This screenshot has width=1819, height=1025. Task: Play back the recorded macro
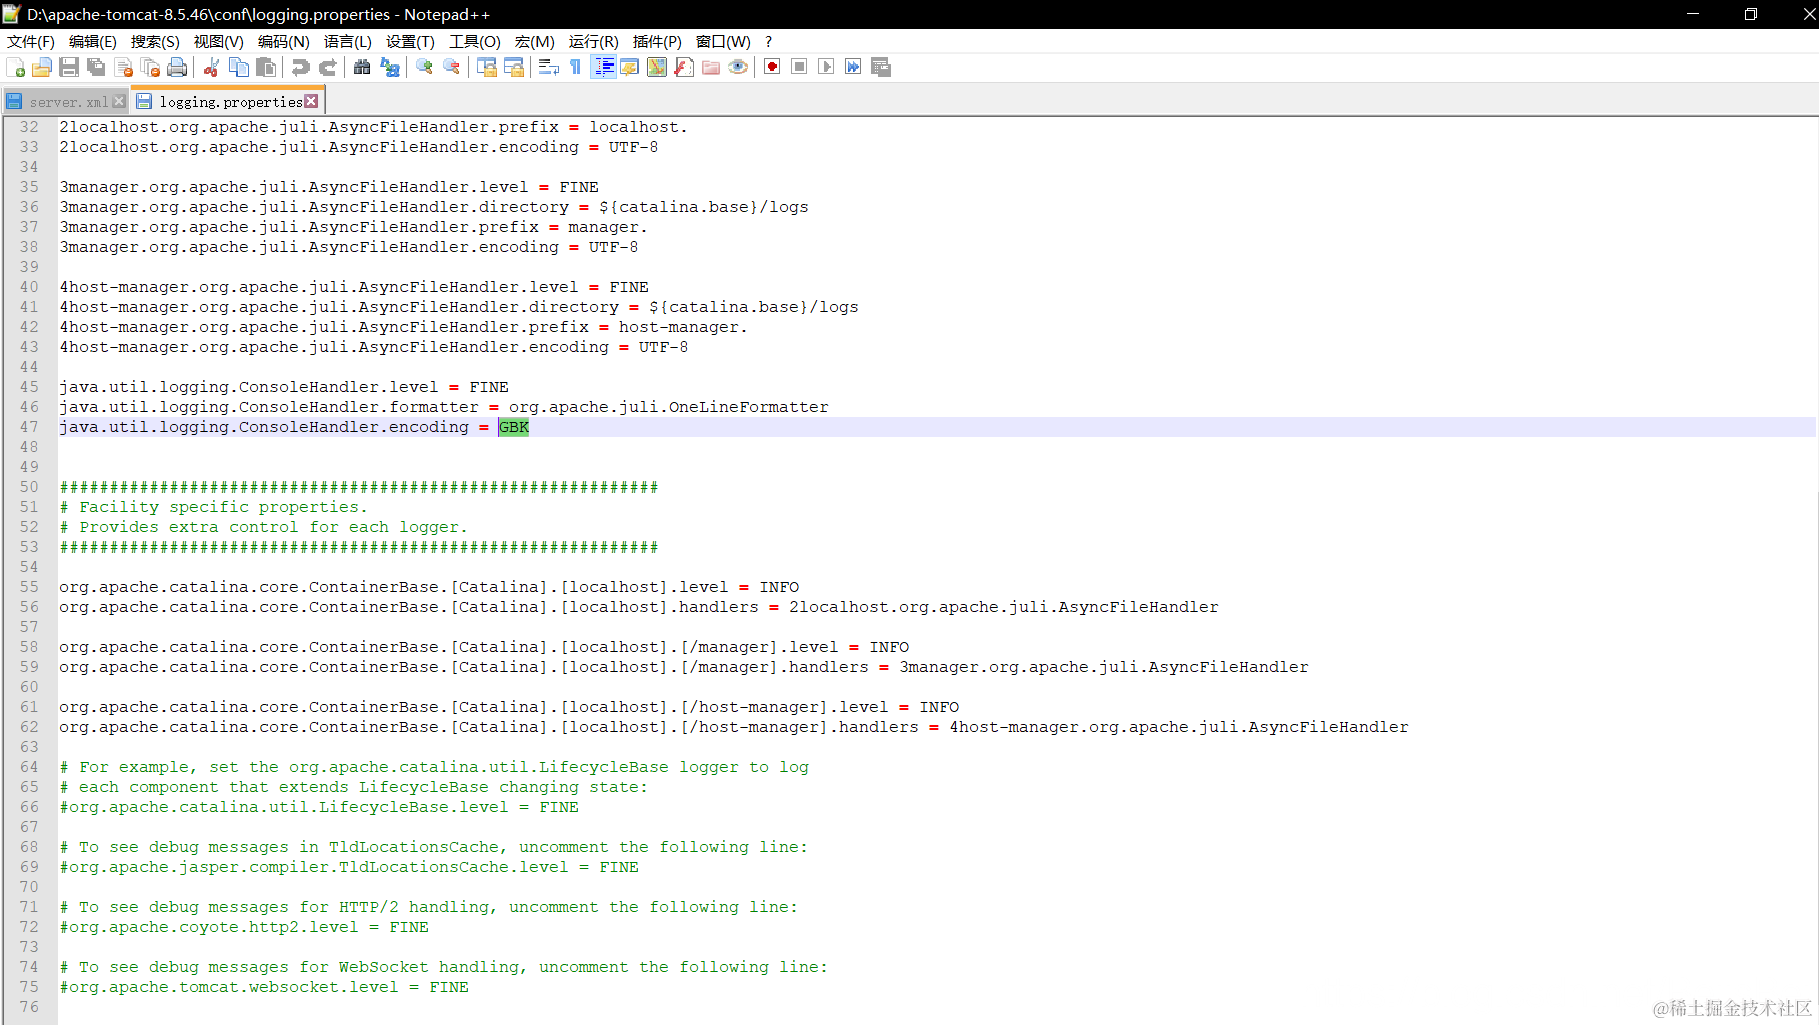tap(826, 67)
